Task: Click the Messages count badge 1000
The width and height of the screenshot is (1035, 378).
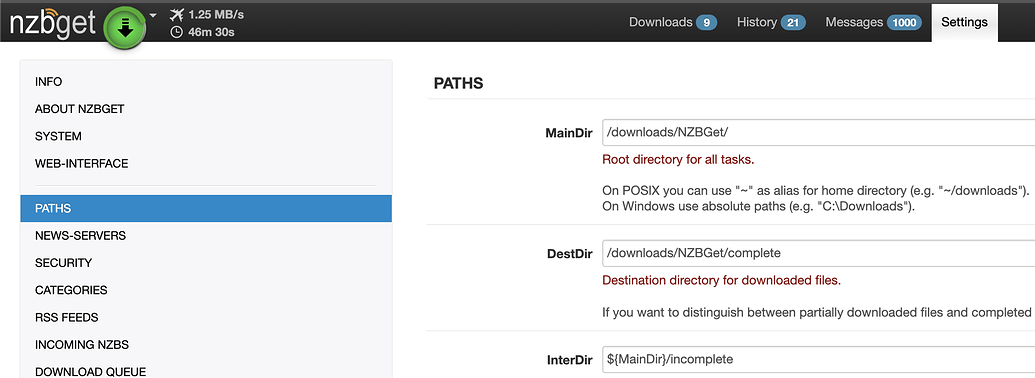Action: 904,22
